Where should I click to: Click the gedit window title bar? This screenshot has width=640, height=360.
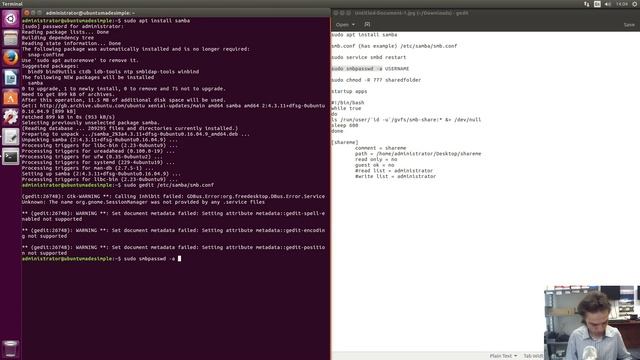coord(485,13)
